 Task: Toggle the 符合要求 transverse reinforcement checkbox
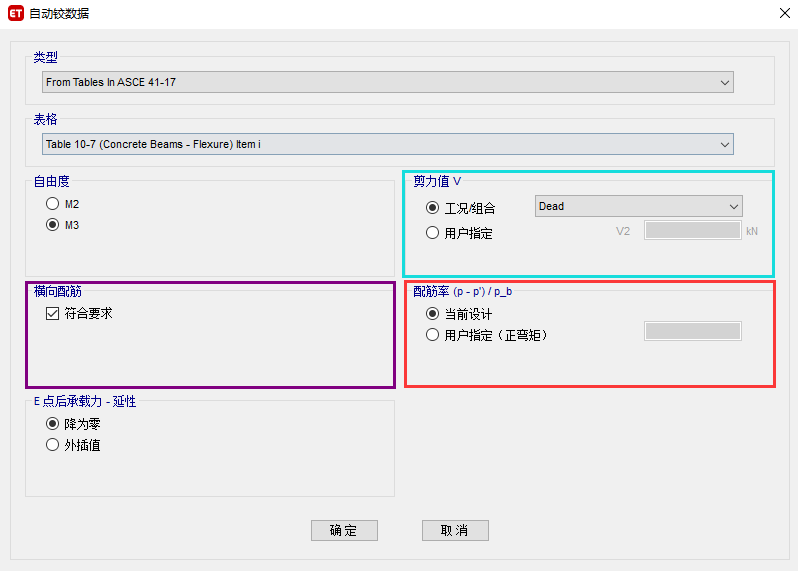coord(79,313)
